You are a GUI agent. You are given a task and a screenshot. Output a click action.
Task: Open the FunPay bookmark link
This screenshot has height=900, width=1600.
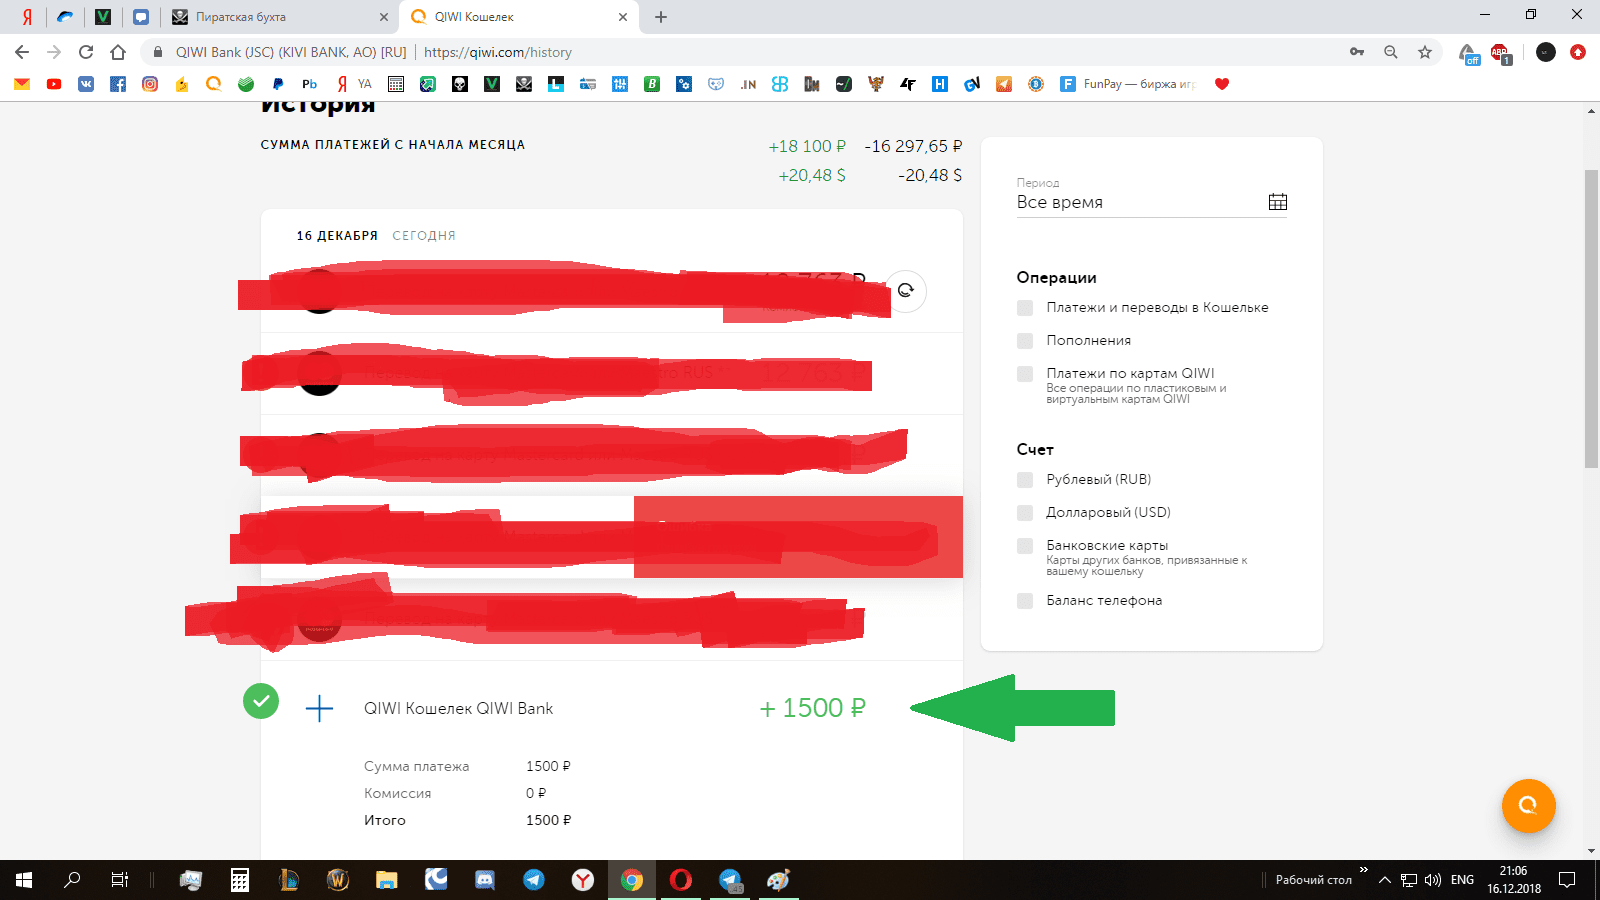pos(1129,84)
